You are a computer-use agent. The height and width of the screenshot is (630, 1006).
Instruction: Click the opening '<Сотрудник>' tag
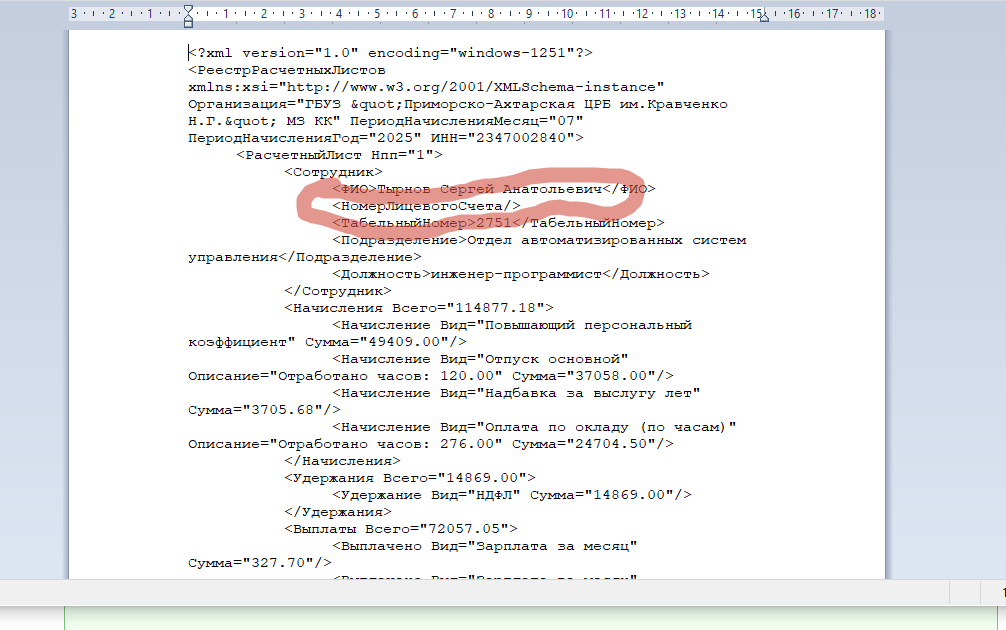point(334,172)
